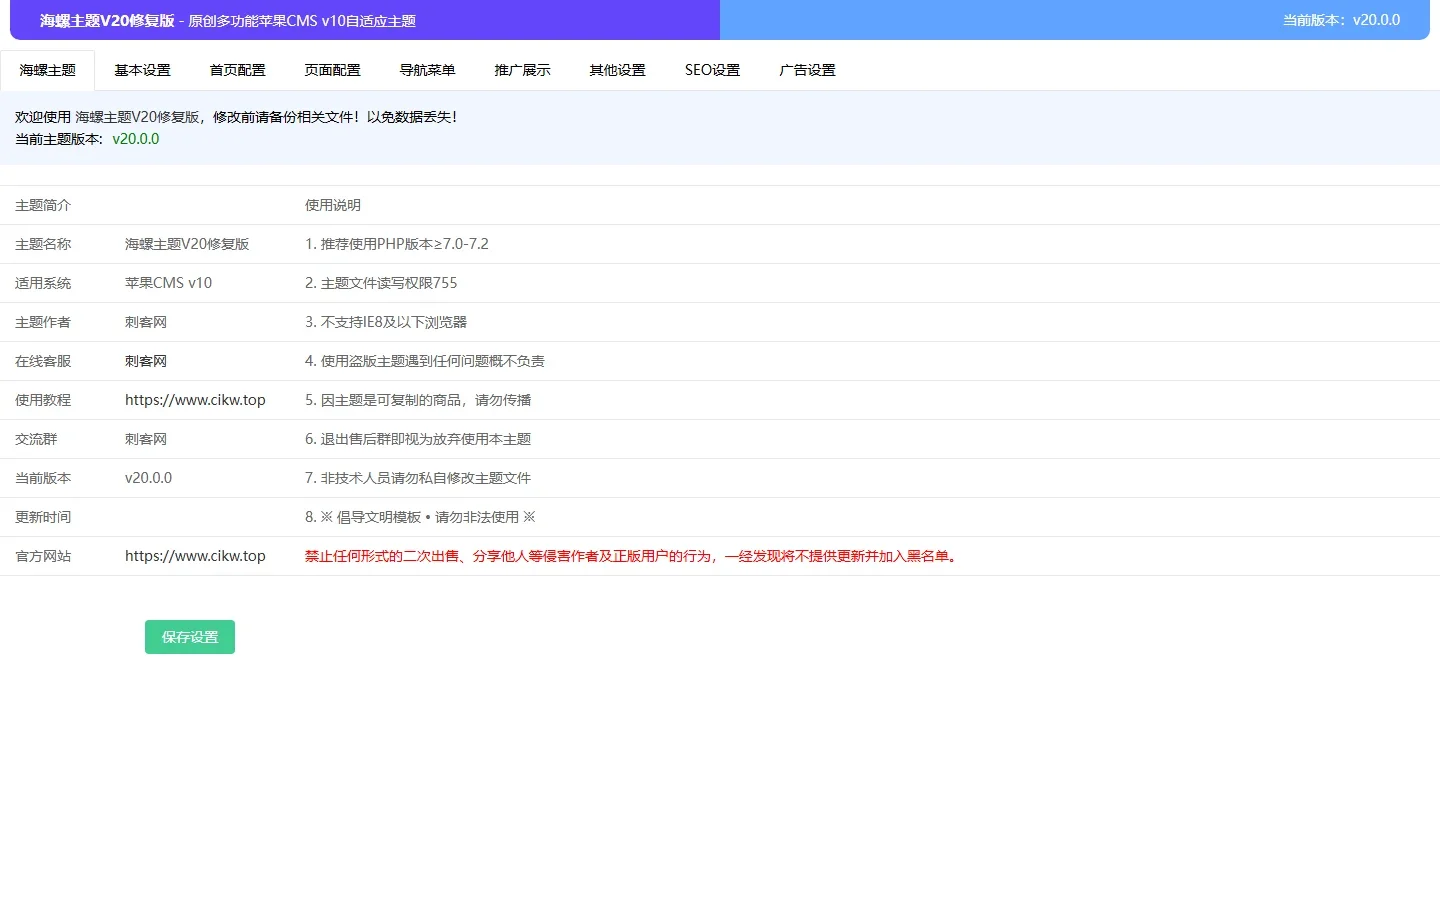This screenshot has height=900, width=1440.
Task: Click the 推荐使用PHP版本≥7.0-7.2 note
Action: (397, 244)
